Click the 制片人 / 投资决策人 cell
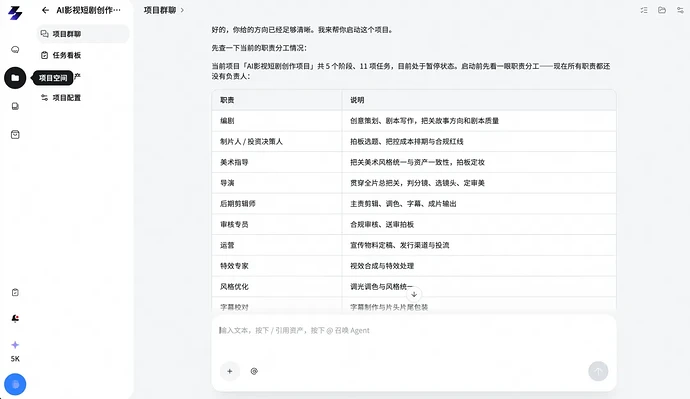Image resolution: width=690 pixels, height=399 pixels. point(277,141)
